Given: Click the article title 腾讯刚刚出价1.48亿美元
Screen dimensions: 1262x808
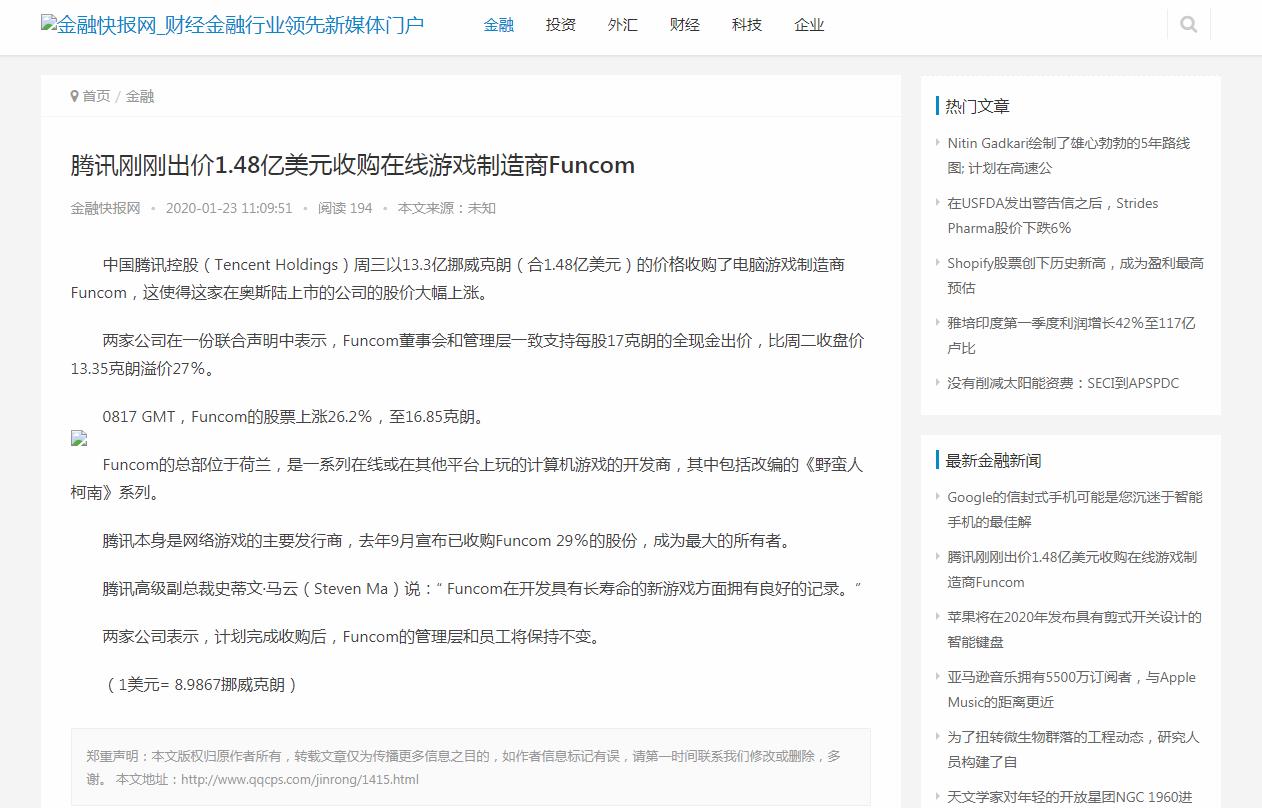Looking at the screenshot, I should (x=352, y=165).
